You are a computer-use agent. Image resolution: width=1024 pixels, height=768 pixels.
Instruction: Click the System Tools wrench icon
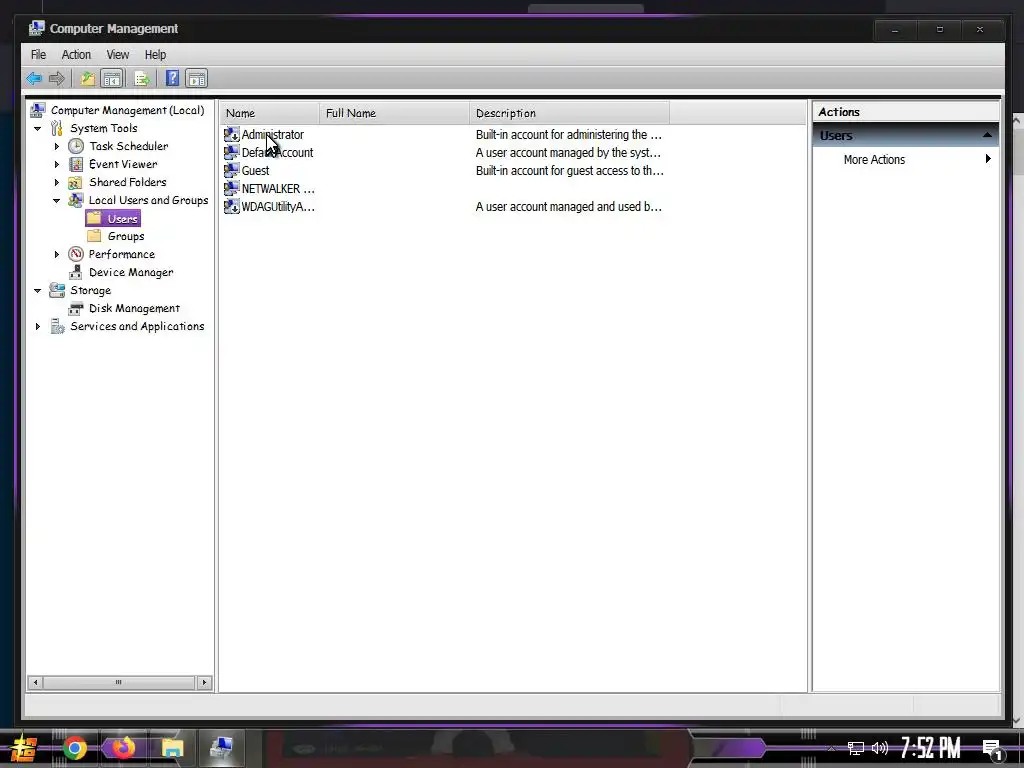[57, 128]
